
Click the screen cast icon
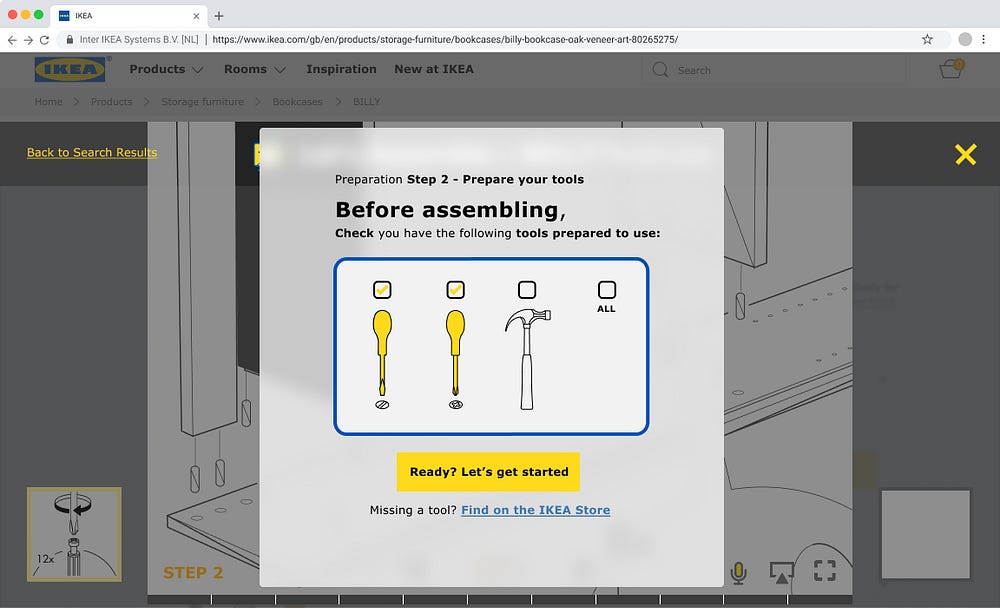(782, 572)
